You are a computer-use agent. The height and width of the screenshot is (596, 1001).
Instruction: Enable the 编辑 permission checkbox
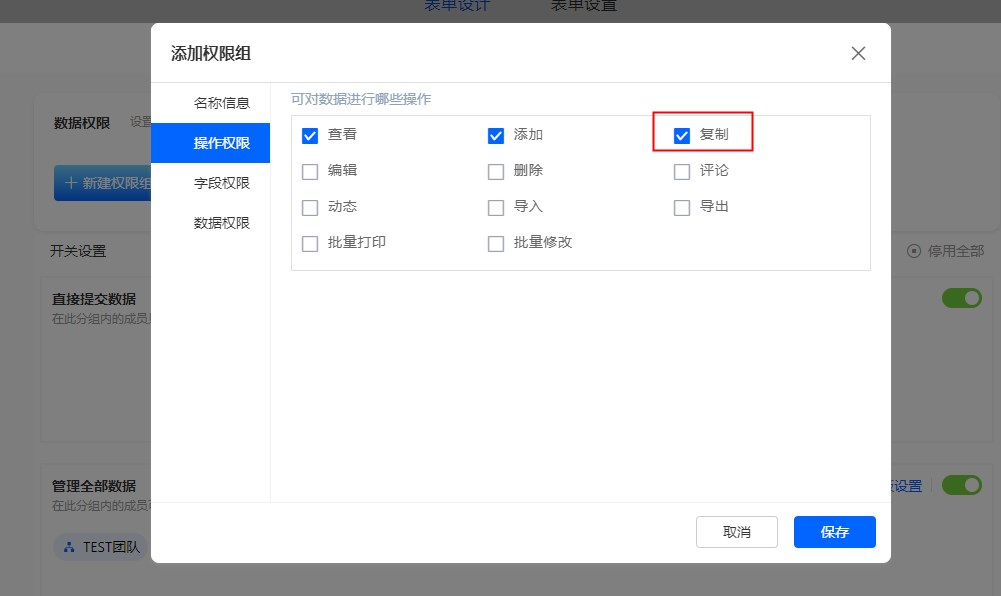tap(310, 171)
